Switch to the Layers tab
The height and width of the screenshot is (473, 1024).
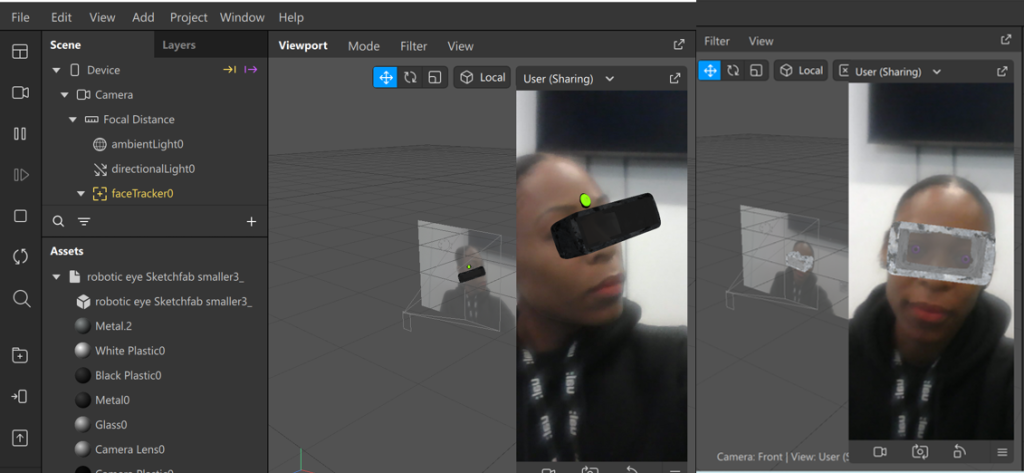(179, 45)
